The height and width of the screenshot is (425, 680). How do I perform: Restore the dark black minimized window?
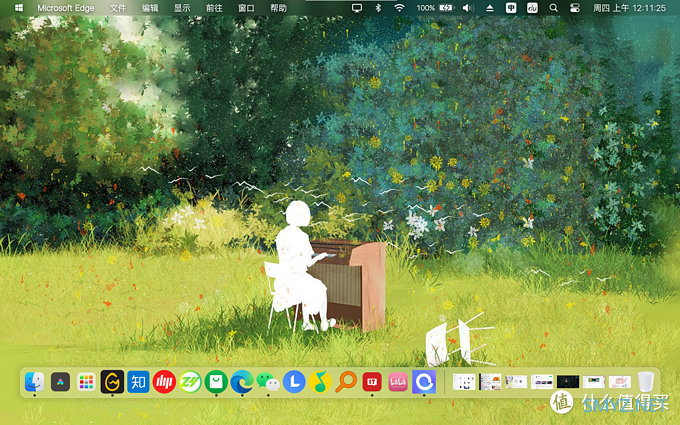point(568,382)
